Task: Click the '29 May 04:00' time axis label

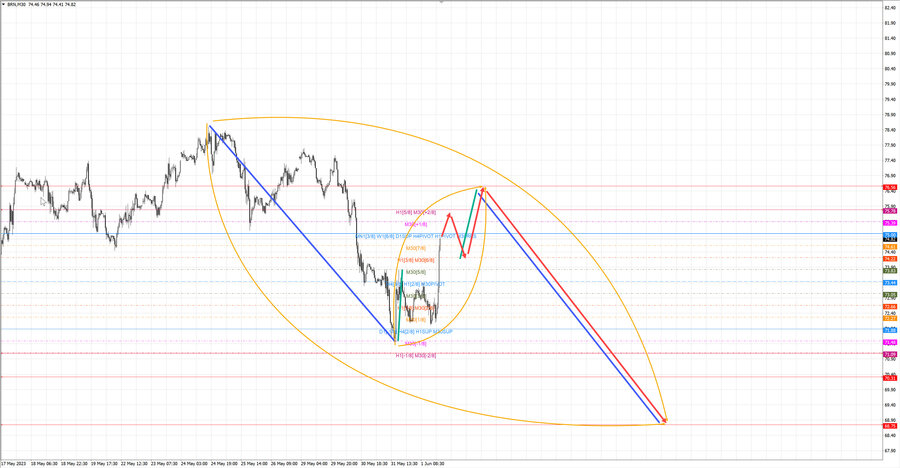Action: point(314,463)
